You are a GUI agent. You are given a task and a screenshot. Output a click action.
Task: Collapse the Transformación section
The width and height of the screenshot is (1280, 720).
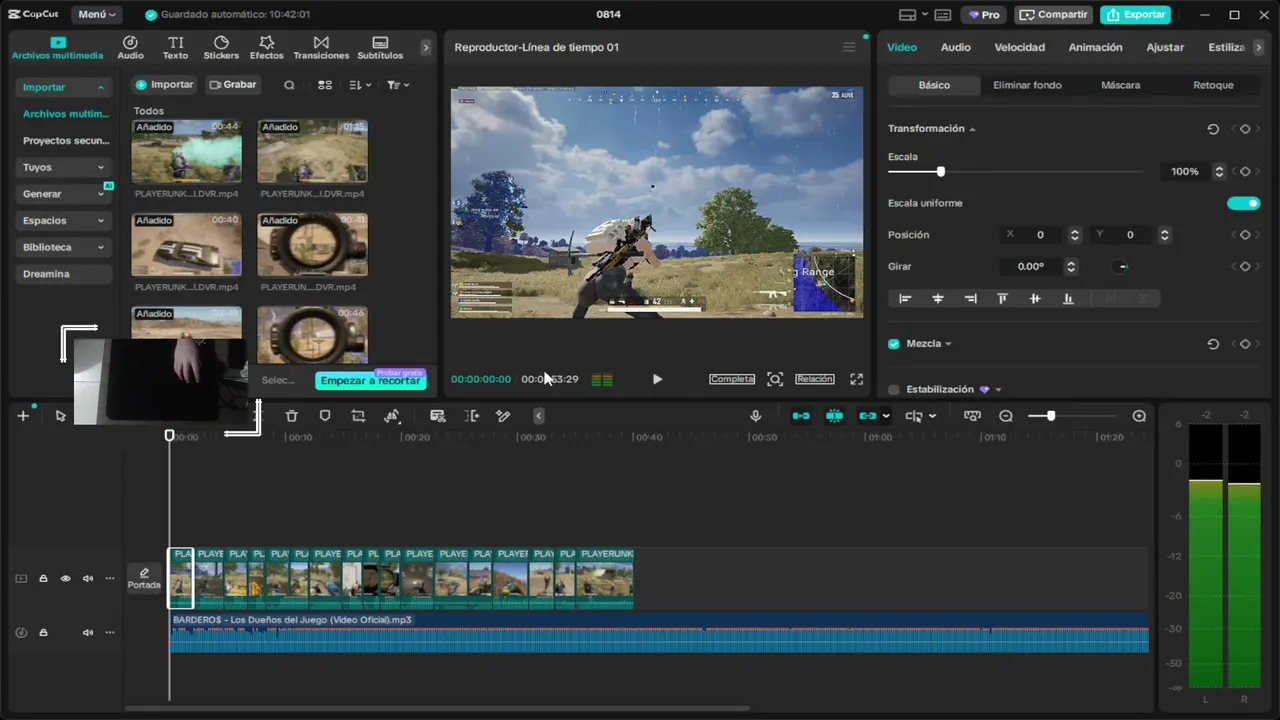[x=972, y=129]
